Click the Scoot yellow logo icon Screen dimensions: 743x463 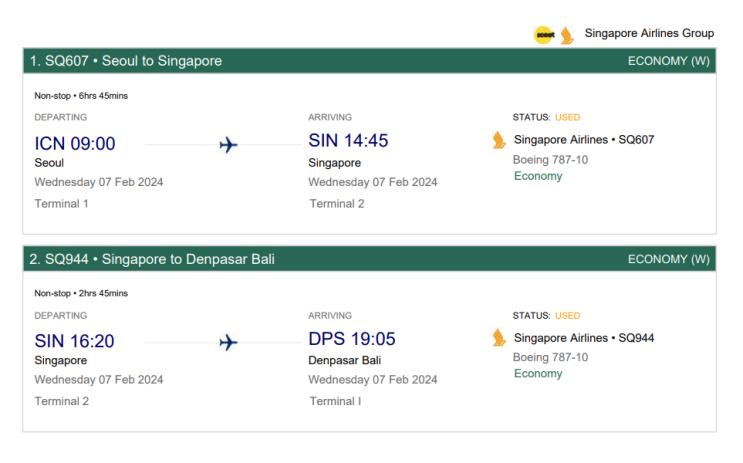(544, 34)
